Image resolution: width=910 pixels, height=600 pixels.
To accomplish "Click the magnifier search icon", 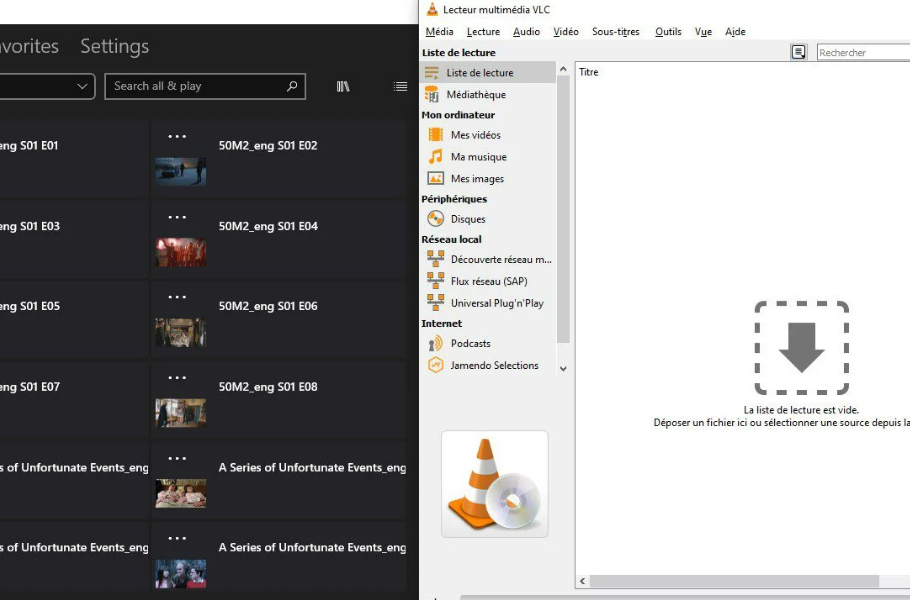I will tap(292, 86).
